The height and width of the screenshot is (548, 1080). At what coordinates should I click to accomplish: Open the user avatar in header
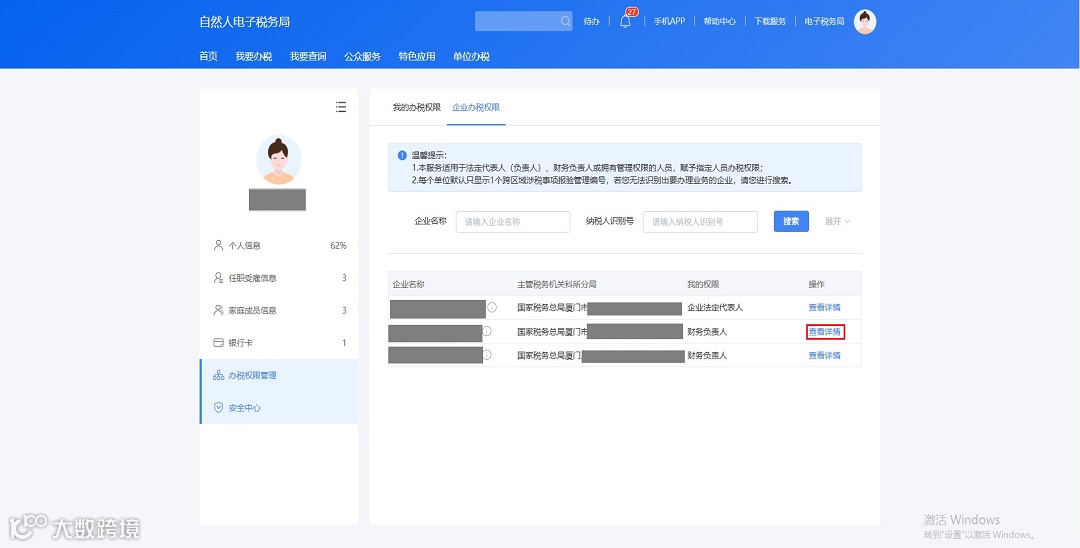coord(865,21)
